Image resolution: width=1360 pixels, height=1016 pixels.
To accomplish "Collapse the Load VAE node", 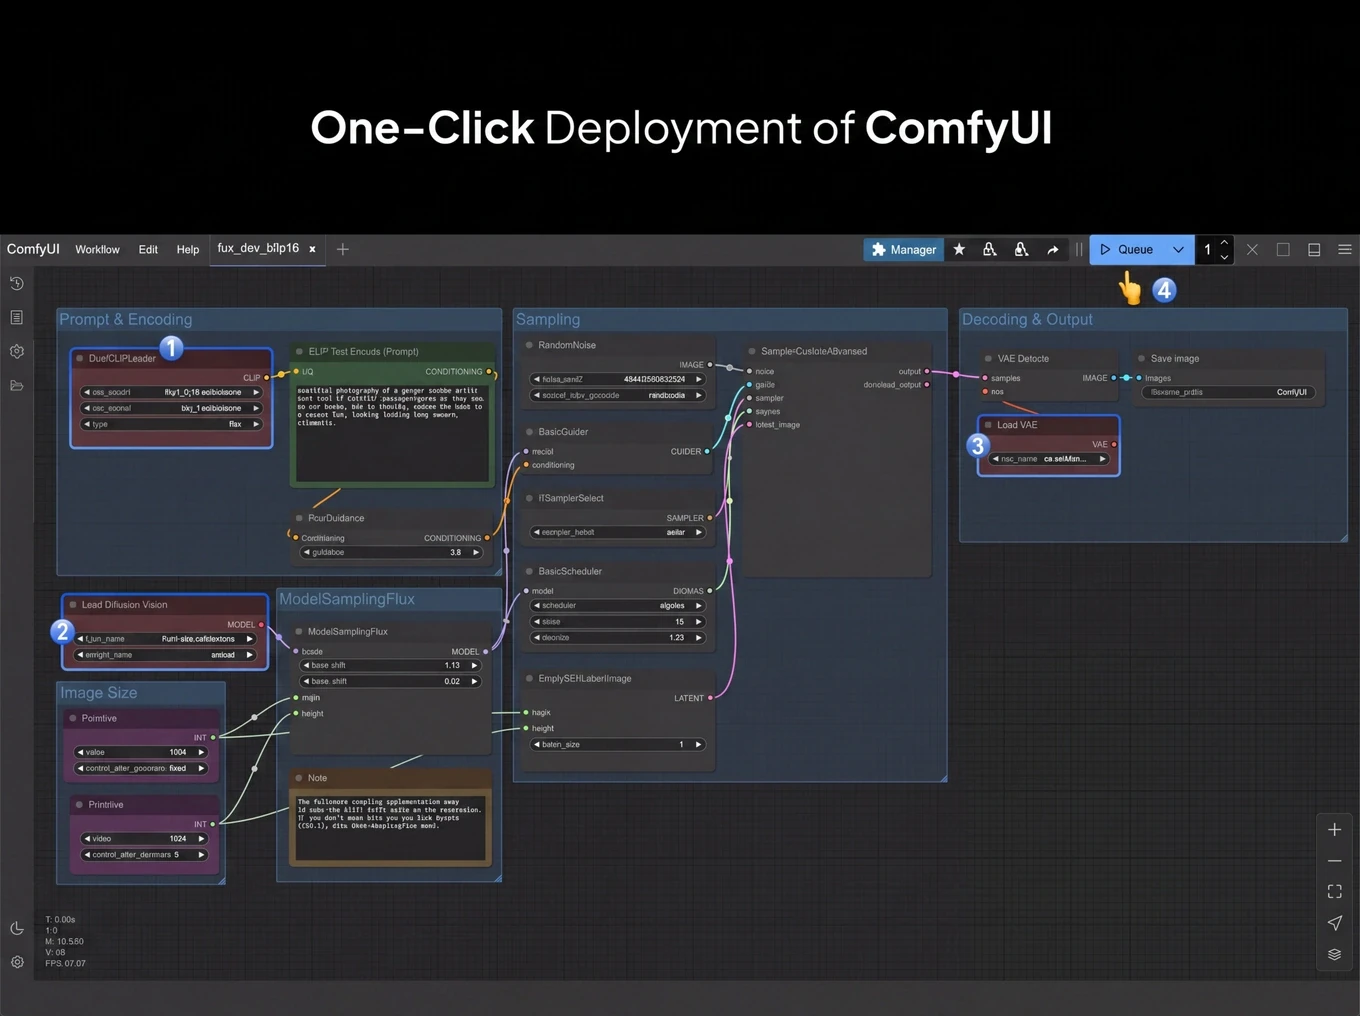I will pyautogui.click(x=987, y=425).
